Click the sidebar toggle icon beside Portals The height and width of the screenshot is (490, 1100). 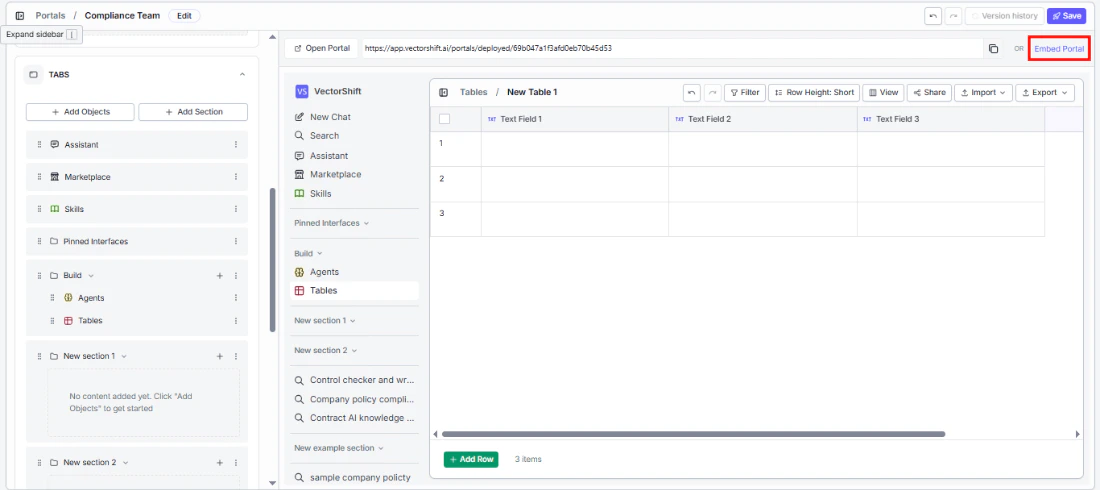coord(20,15)
